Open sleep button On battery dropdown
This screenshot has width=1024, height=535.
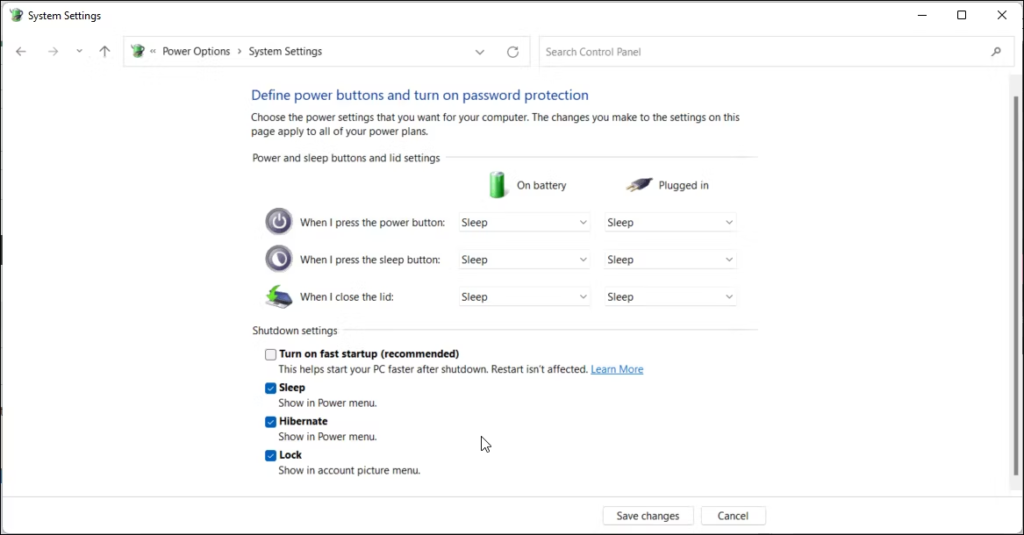tap(524, 260)
